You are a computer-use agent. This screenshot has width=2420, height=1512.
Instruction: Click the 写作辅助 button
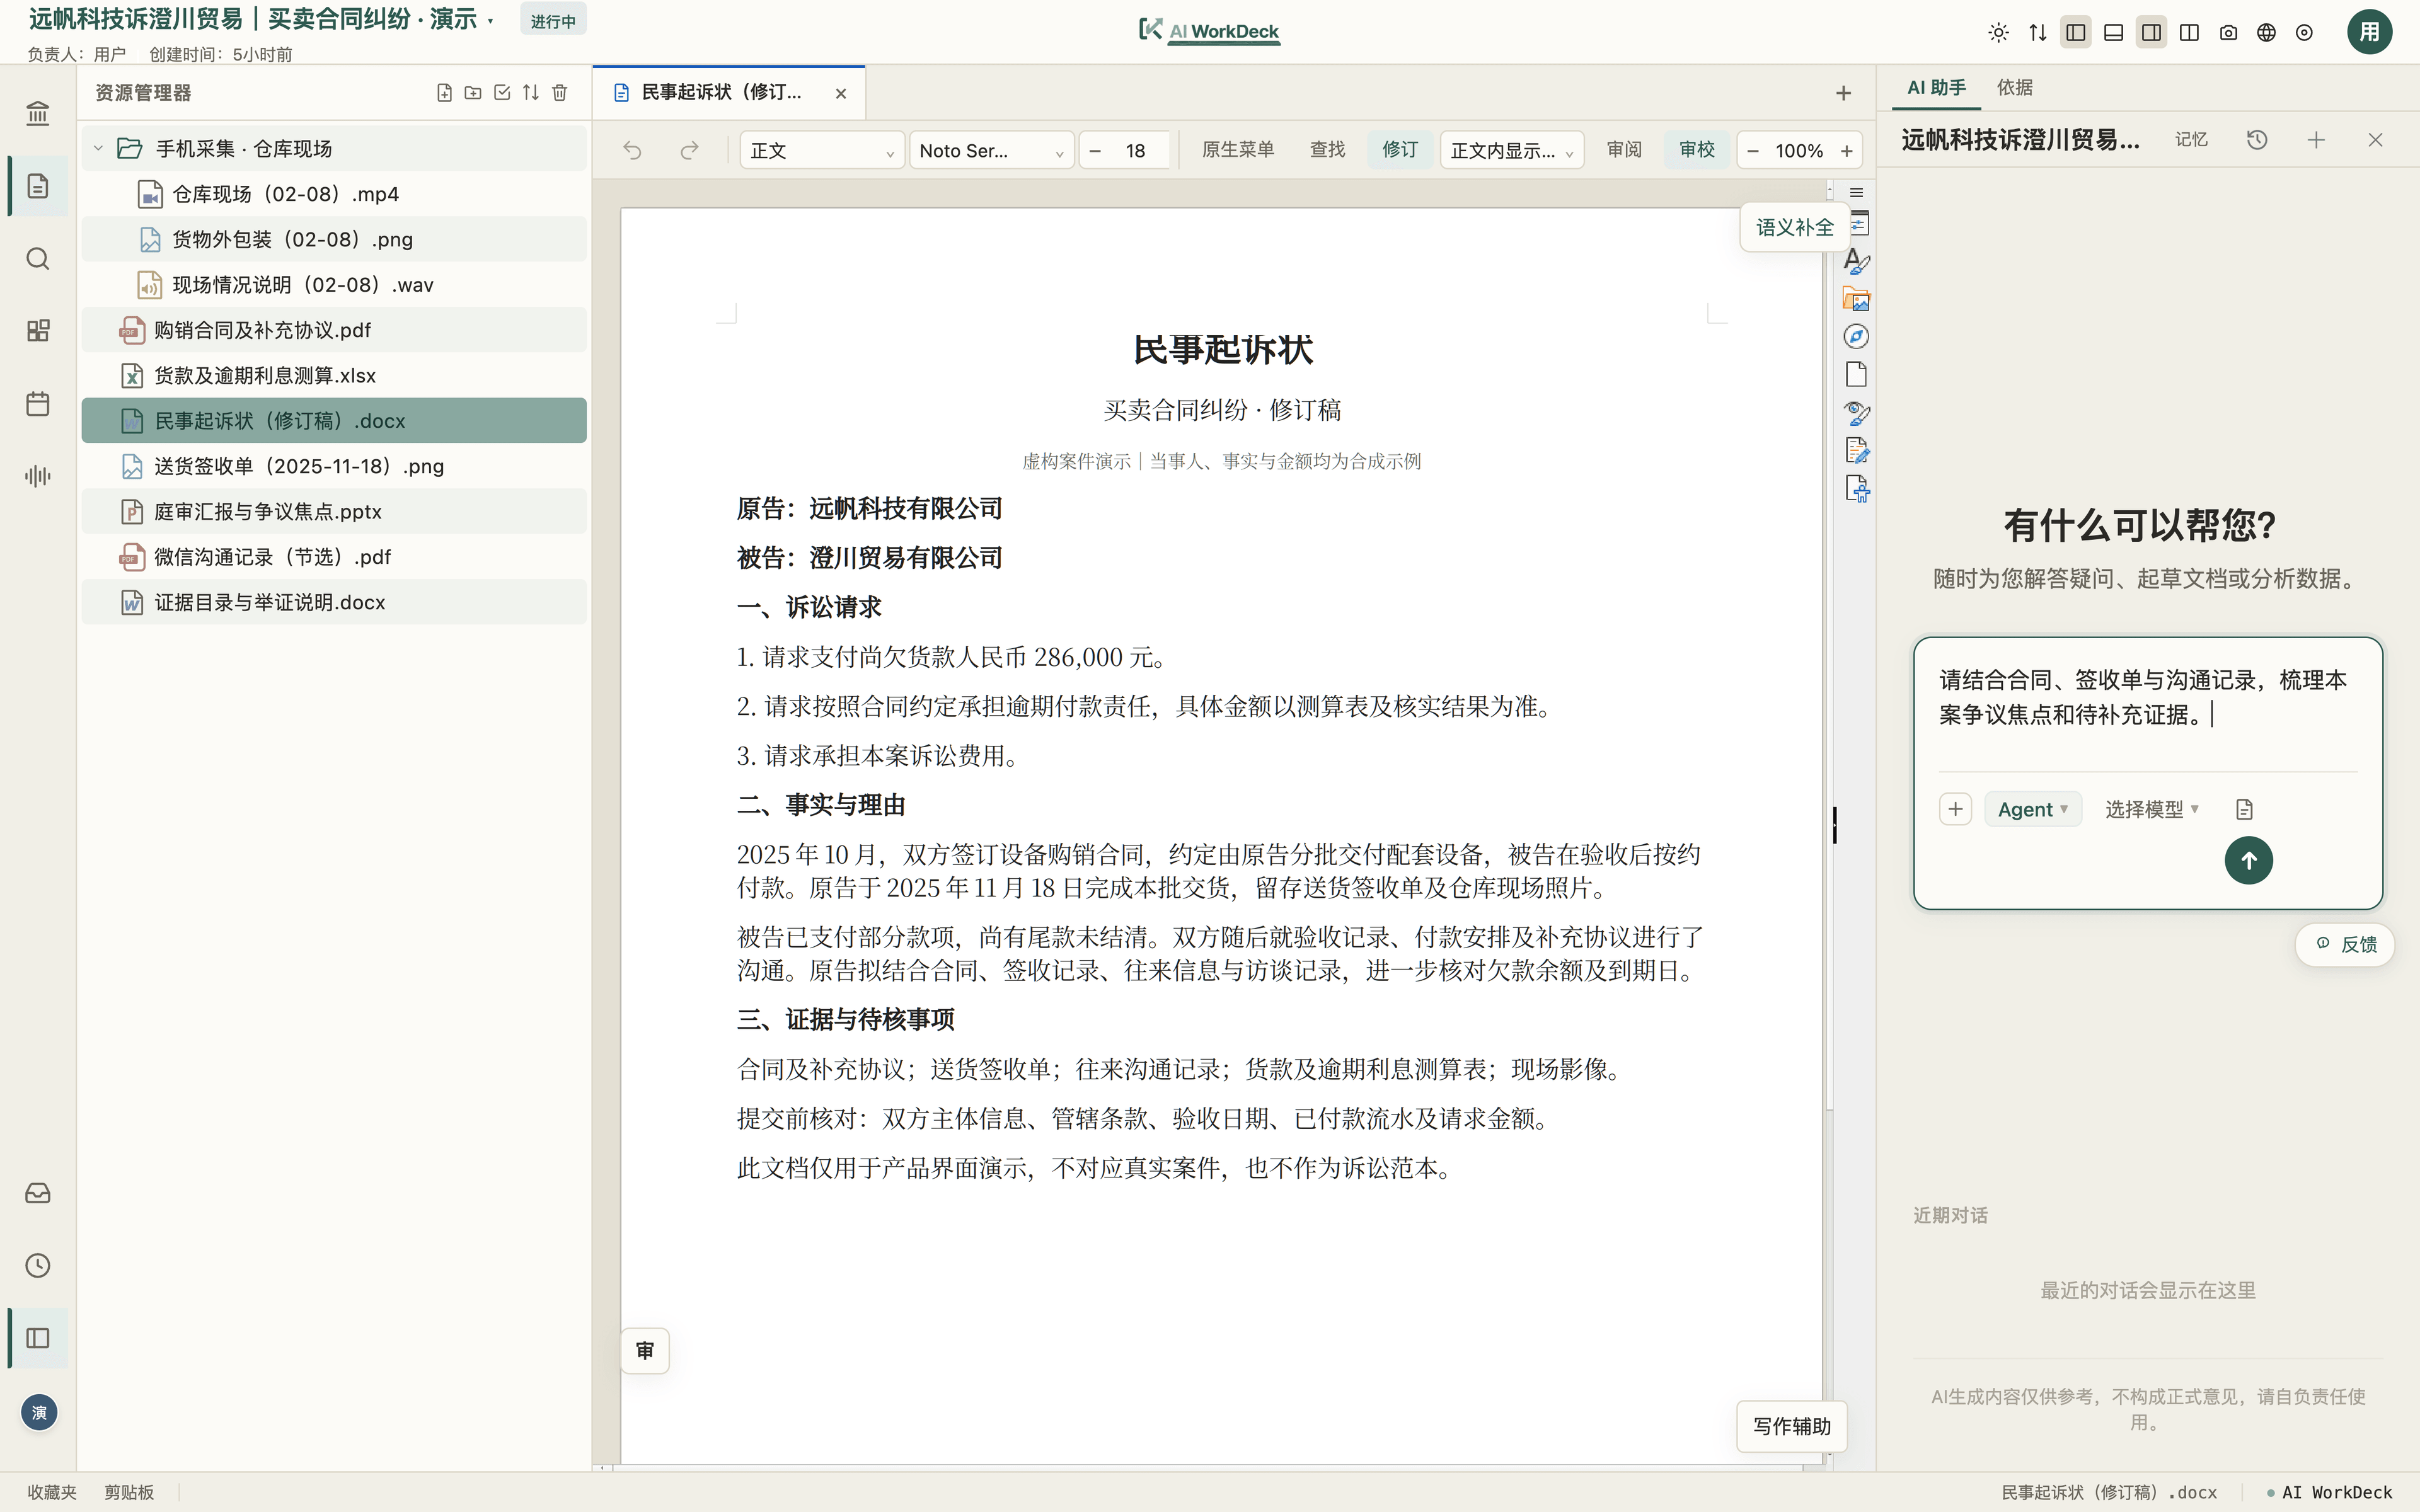[1791, 1426]
